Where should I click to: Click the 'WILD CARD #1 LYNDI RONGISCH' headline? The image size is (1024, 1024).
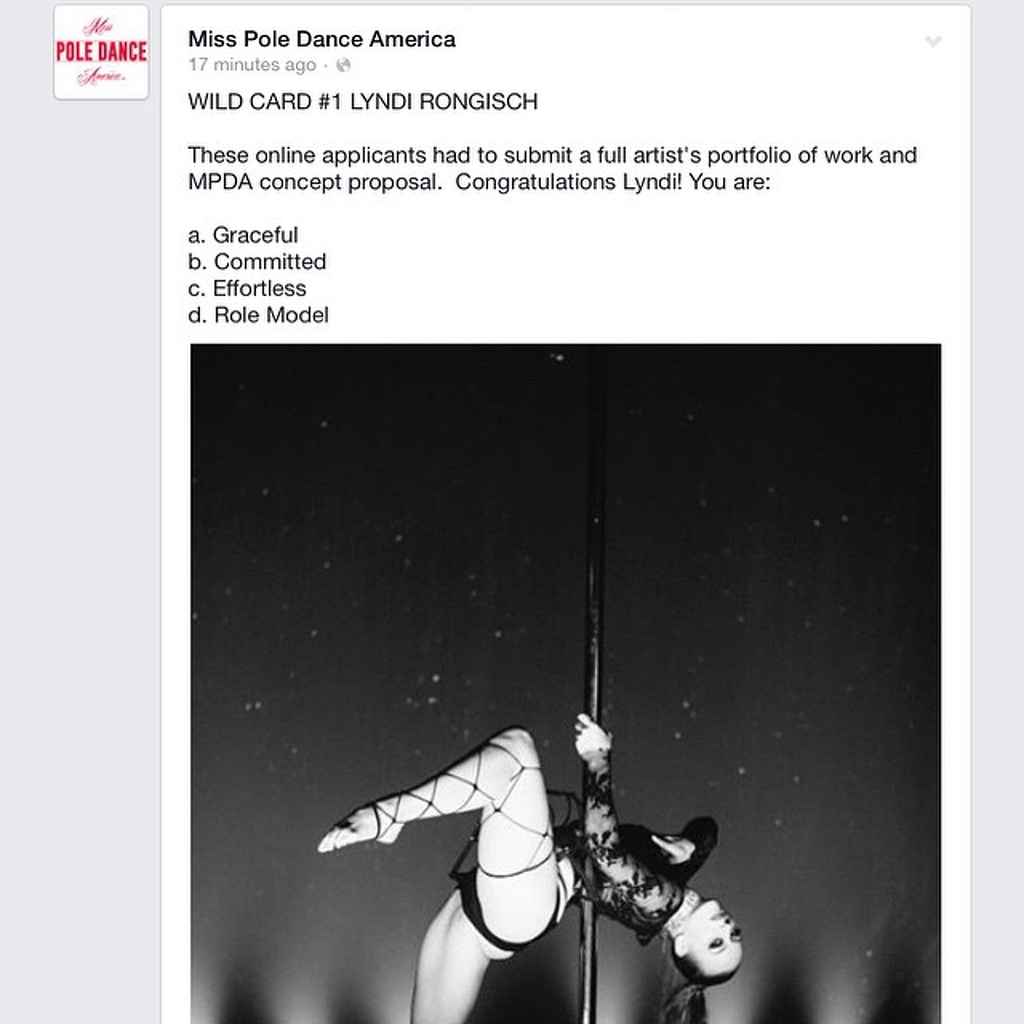tap(363, 102)
